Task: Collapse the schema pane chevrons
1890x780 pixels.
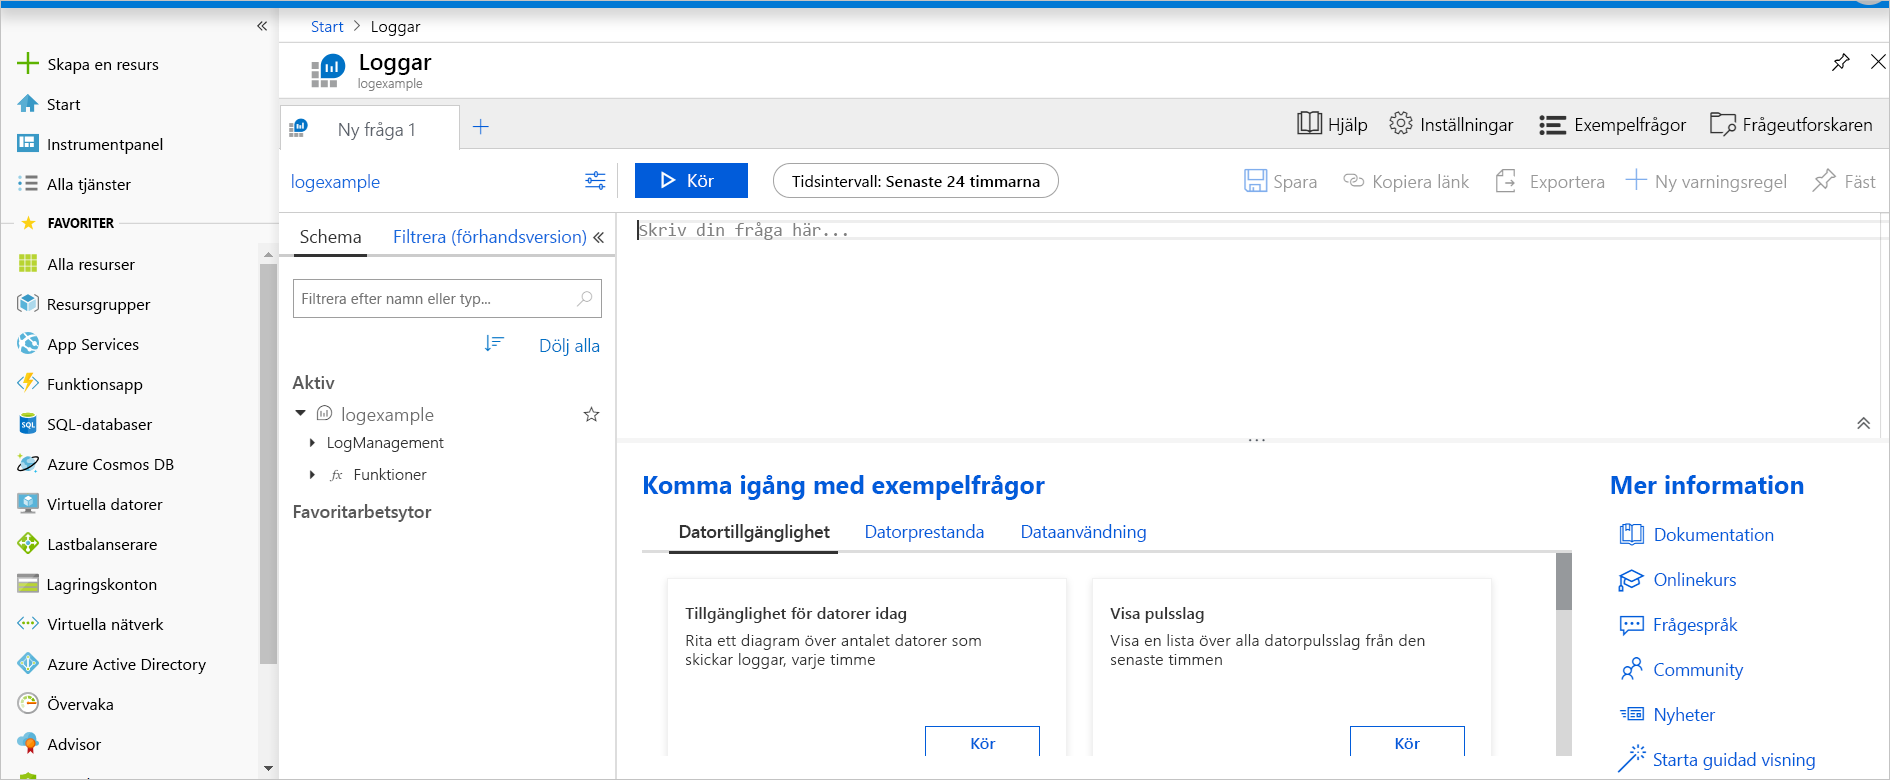Action: pyautogui.click(x=599, y=237)
